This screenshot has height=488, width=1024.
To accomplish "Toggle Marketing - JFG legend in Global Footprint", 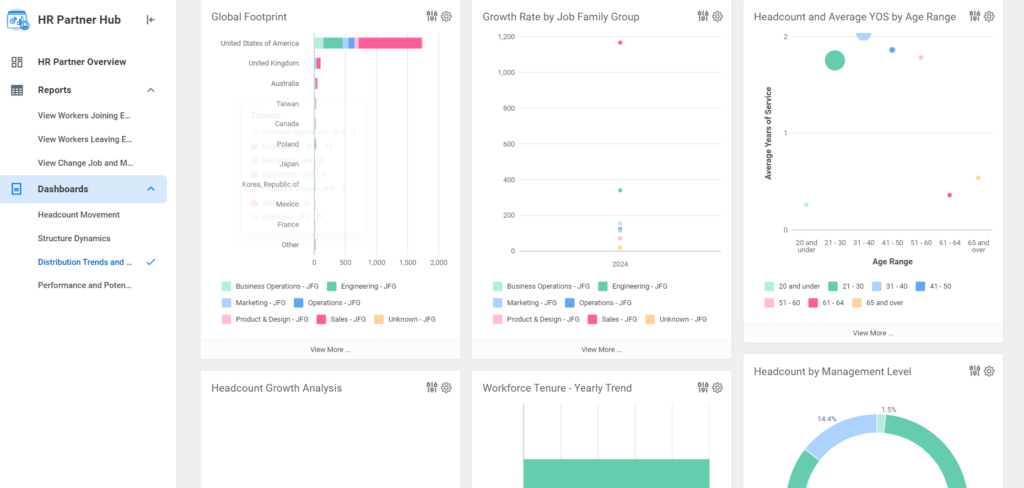I will coord(253,303).
